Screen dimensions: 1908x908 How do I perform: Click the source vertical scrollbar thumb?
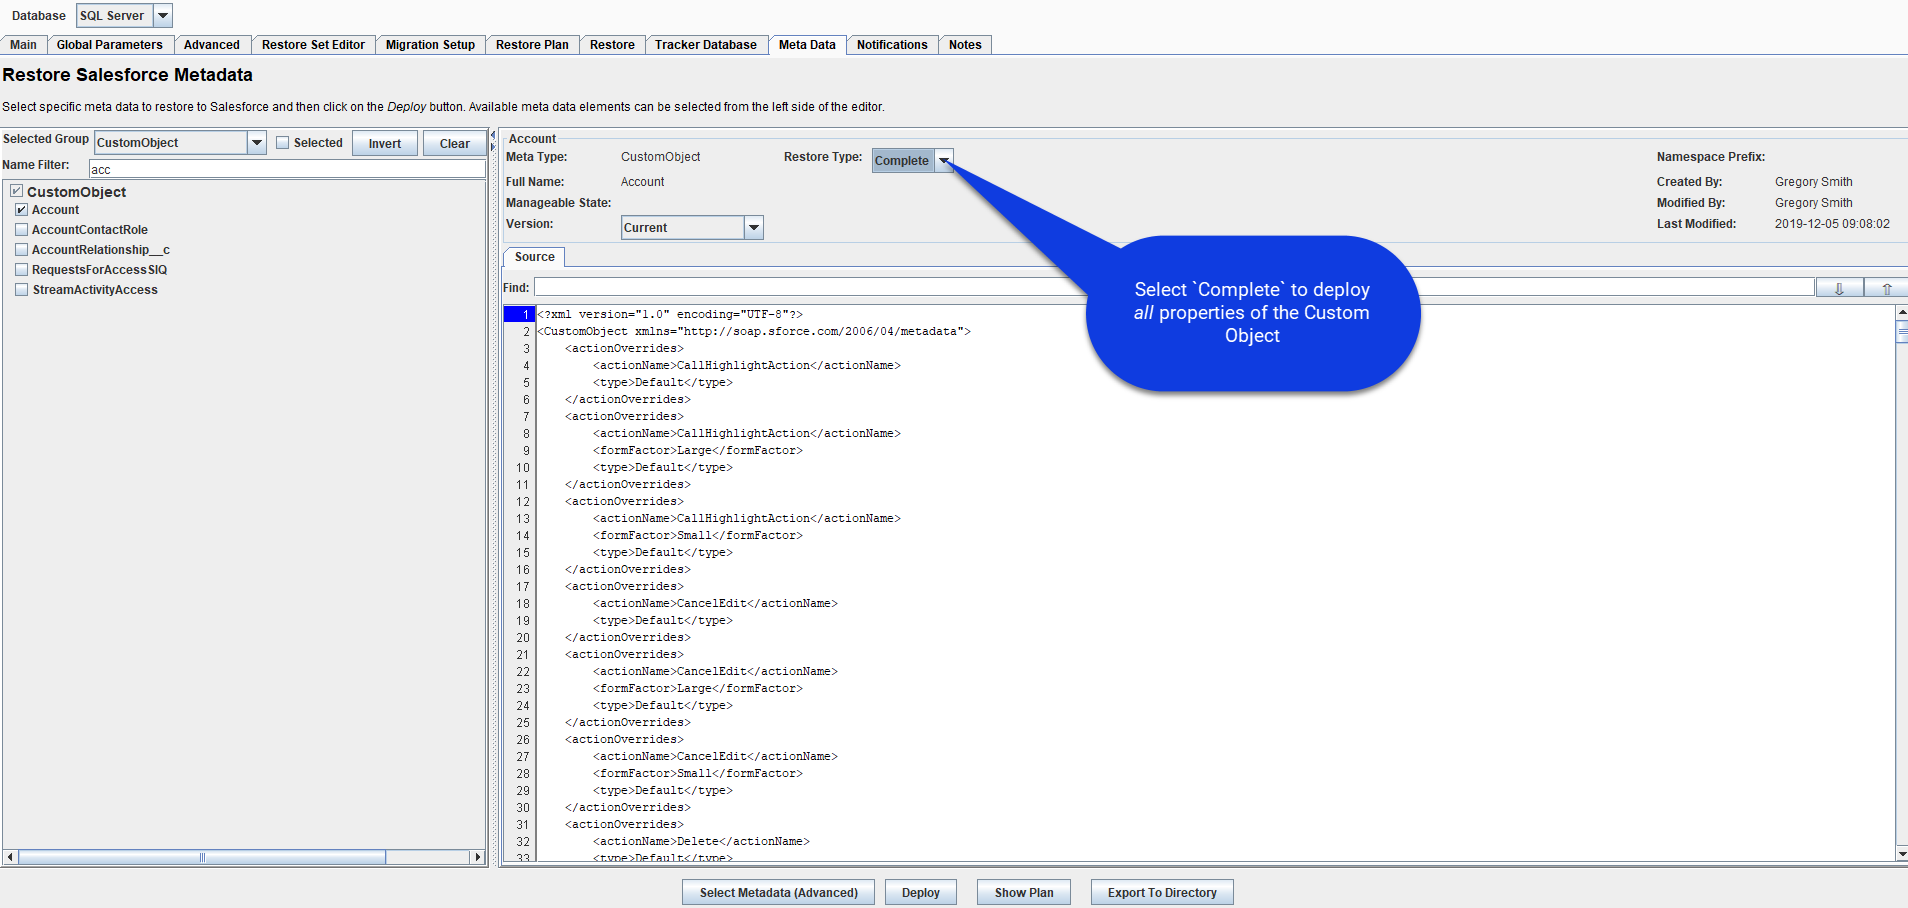1901,332
